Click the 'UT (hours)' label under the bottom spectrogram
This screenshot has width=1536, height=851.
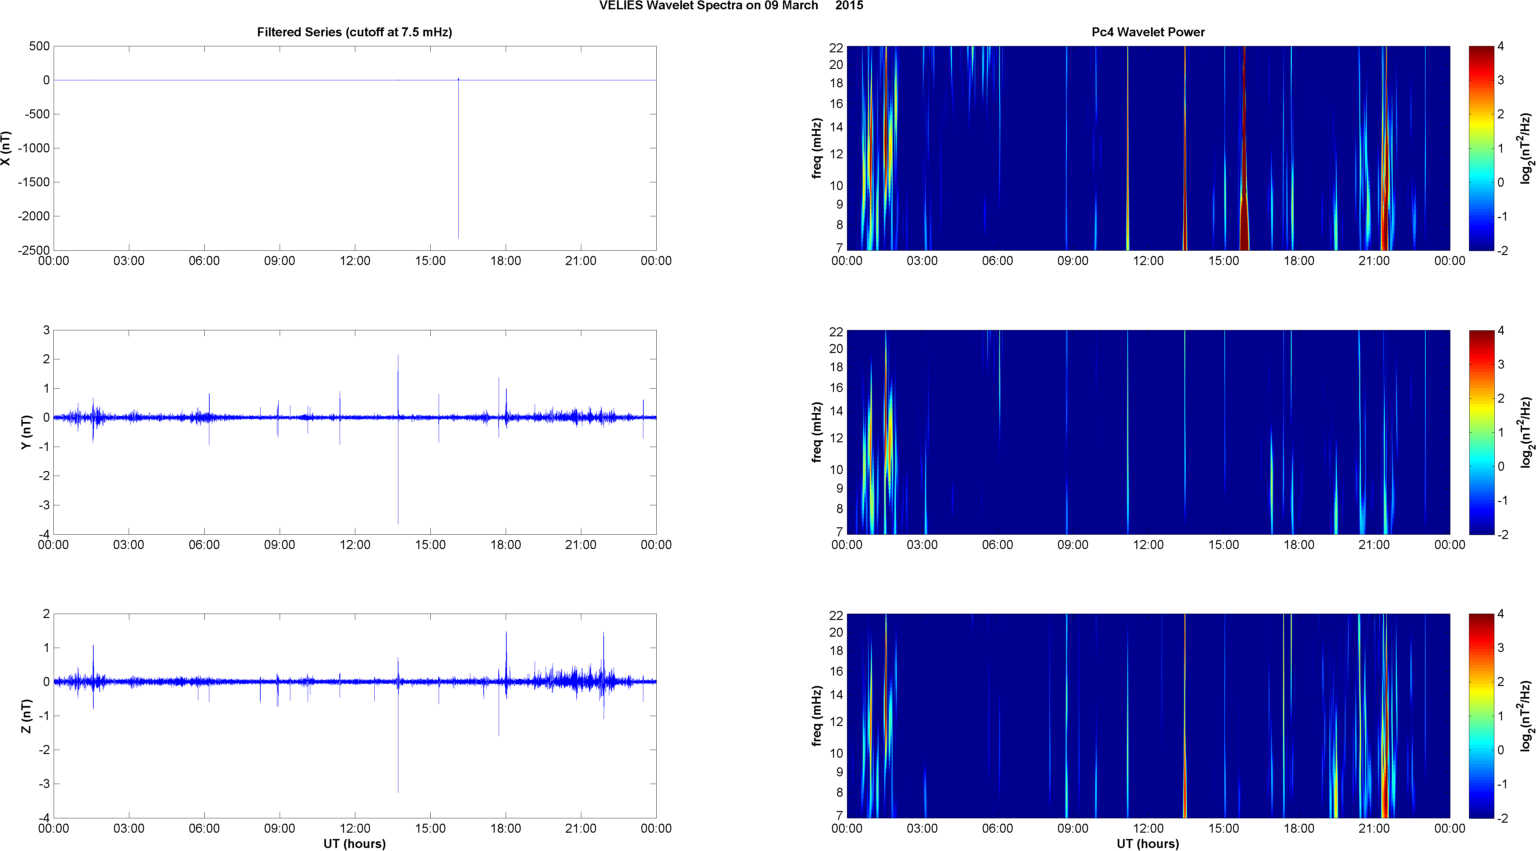1148,843
